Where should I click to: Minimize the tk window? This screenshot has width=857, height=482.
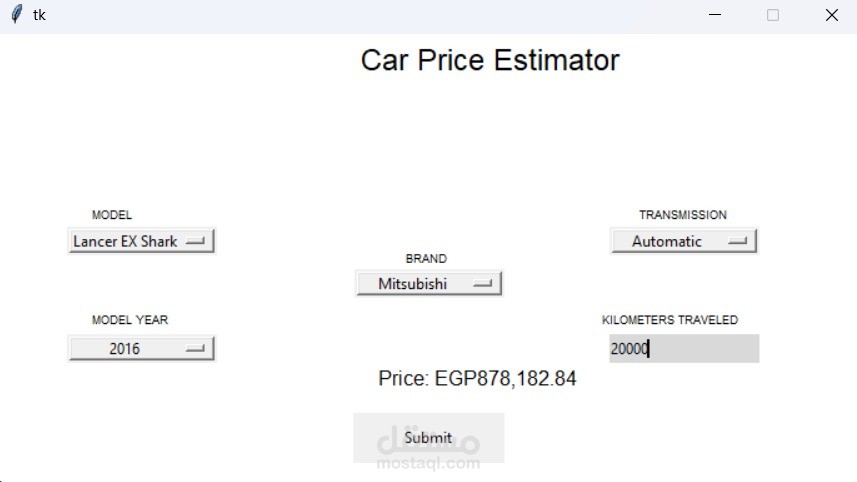point(715,15)
